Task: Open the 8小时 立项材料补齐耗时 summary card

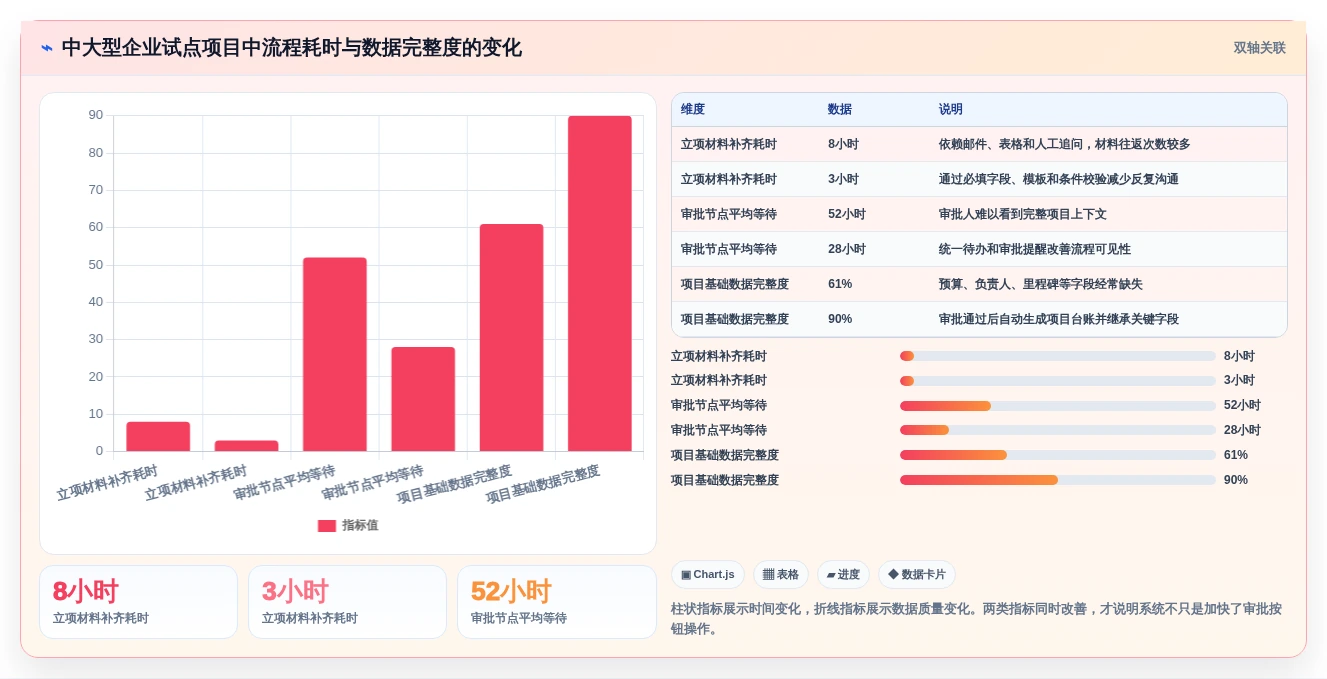Action: (139, 602)
